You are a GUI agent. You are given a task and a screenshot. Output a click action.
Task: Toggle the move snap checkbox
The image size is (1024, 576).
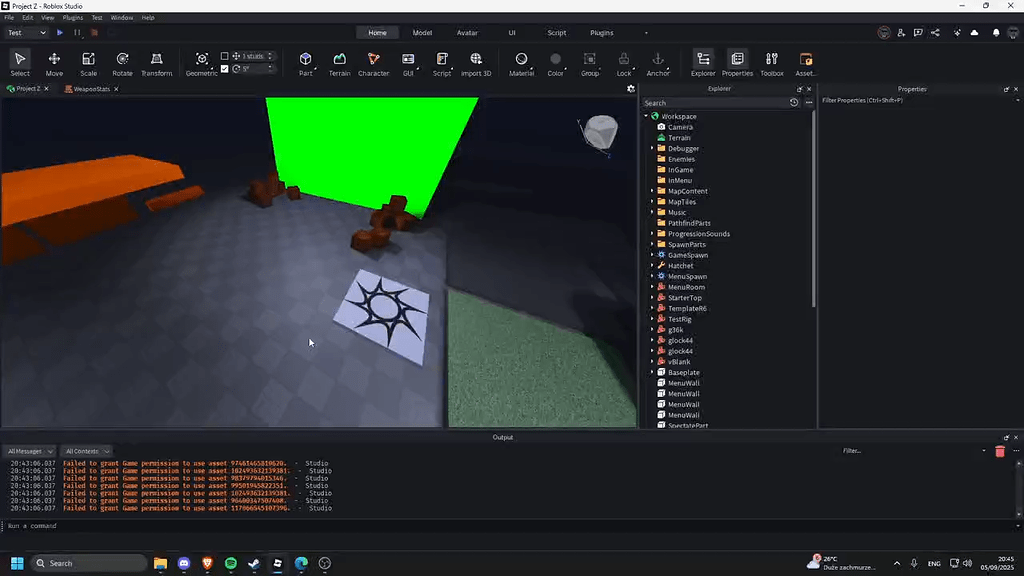[224, 56]
